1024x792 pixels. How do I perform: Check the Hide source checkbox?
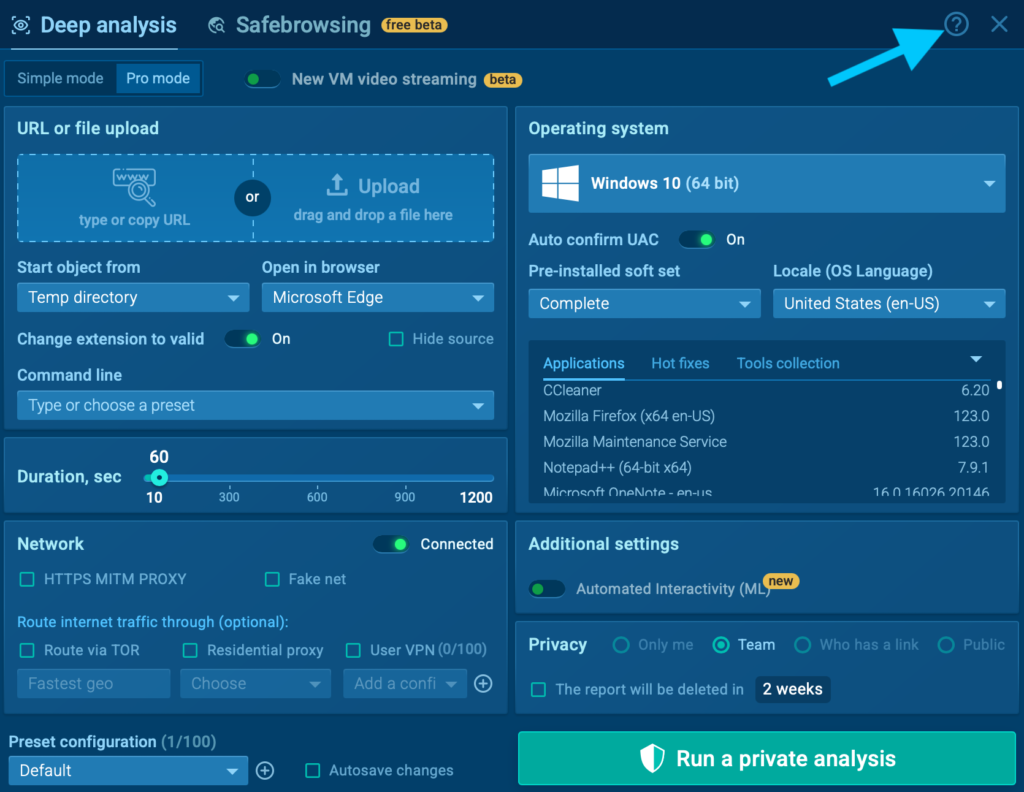coord(396,339)
